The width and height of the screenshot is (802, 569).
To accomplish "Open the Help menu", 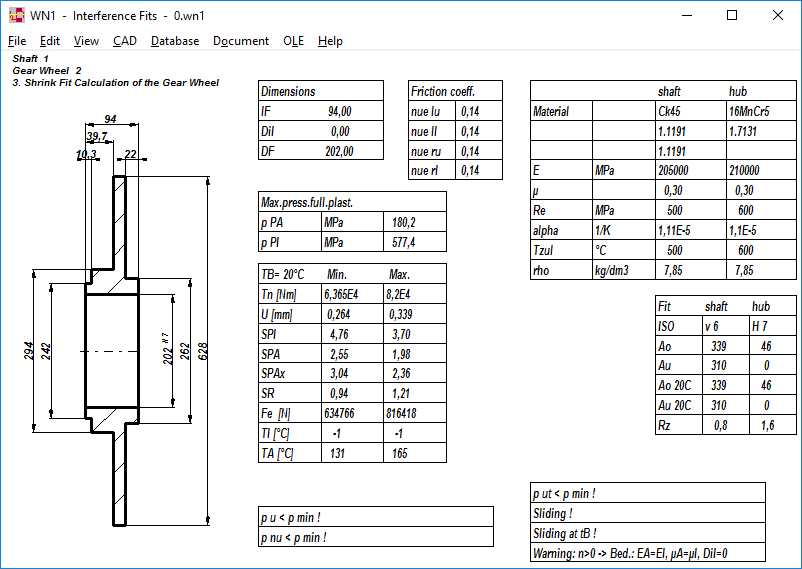I will [x=330, y=41].
